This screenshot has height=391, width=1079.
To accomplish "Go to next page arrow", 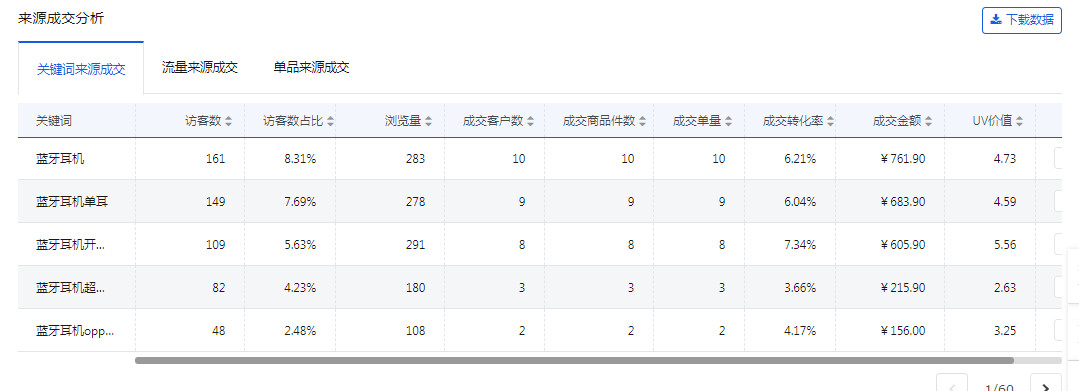I will [1045, 384].
